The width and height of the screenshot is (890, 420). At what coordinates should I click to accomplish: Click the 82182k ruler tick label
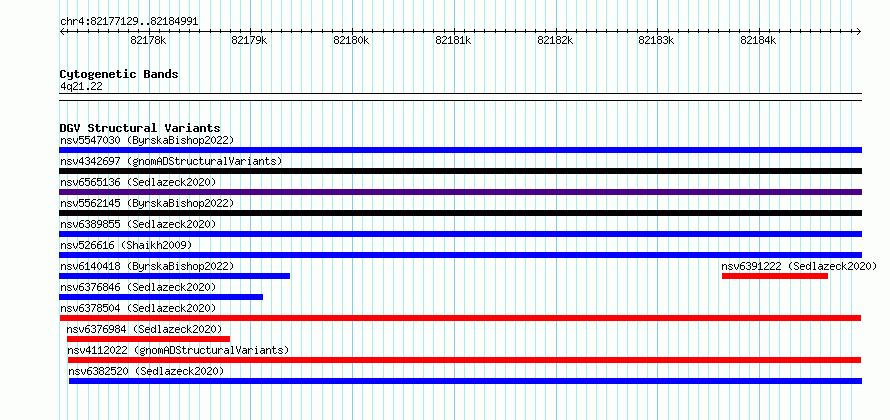[x=555, y=40]
